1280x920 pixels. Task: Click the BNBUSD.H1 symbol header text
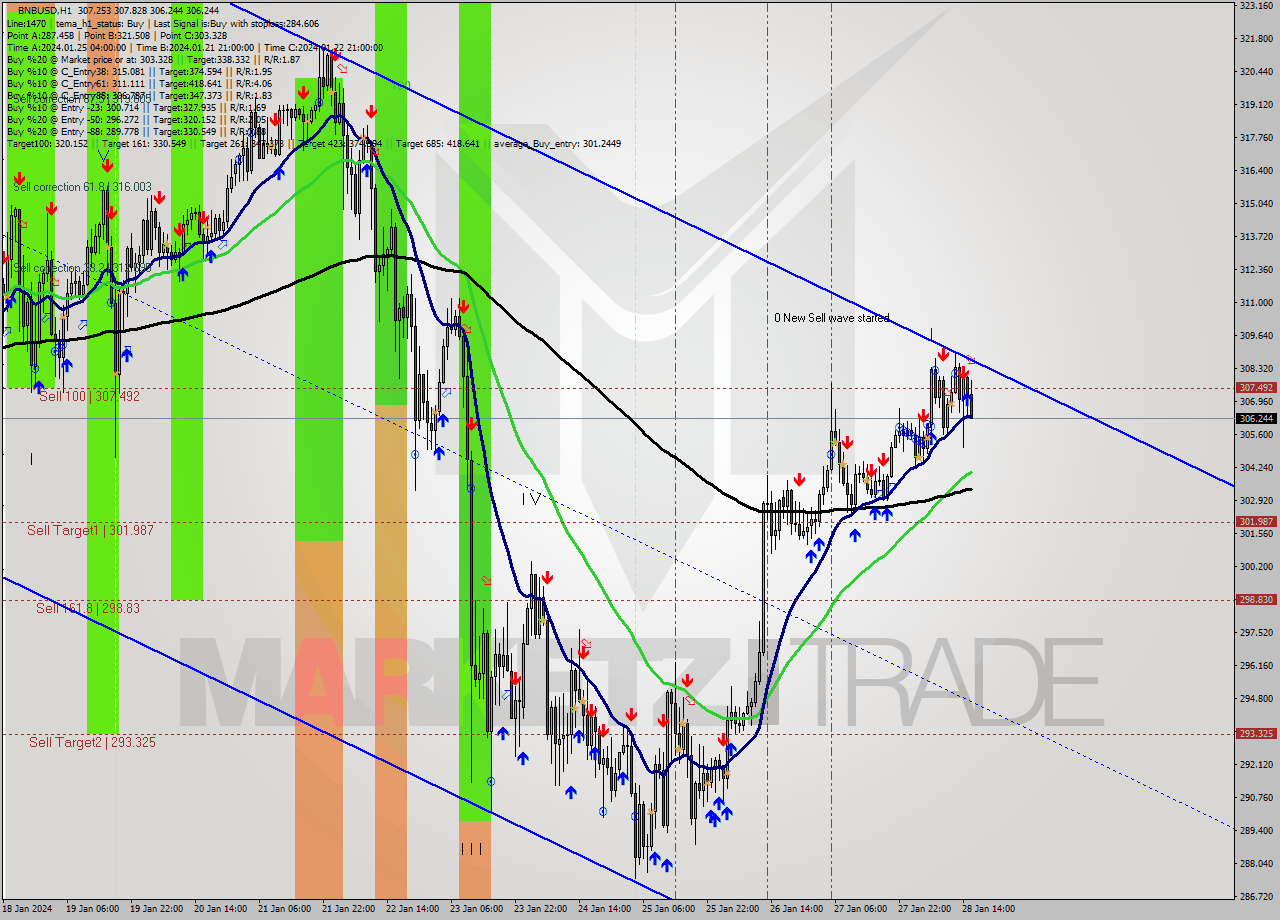45,10
